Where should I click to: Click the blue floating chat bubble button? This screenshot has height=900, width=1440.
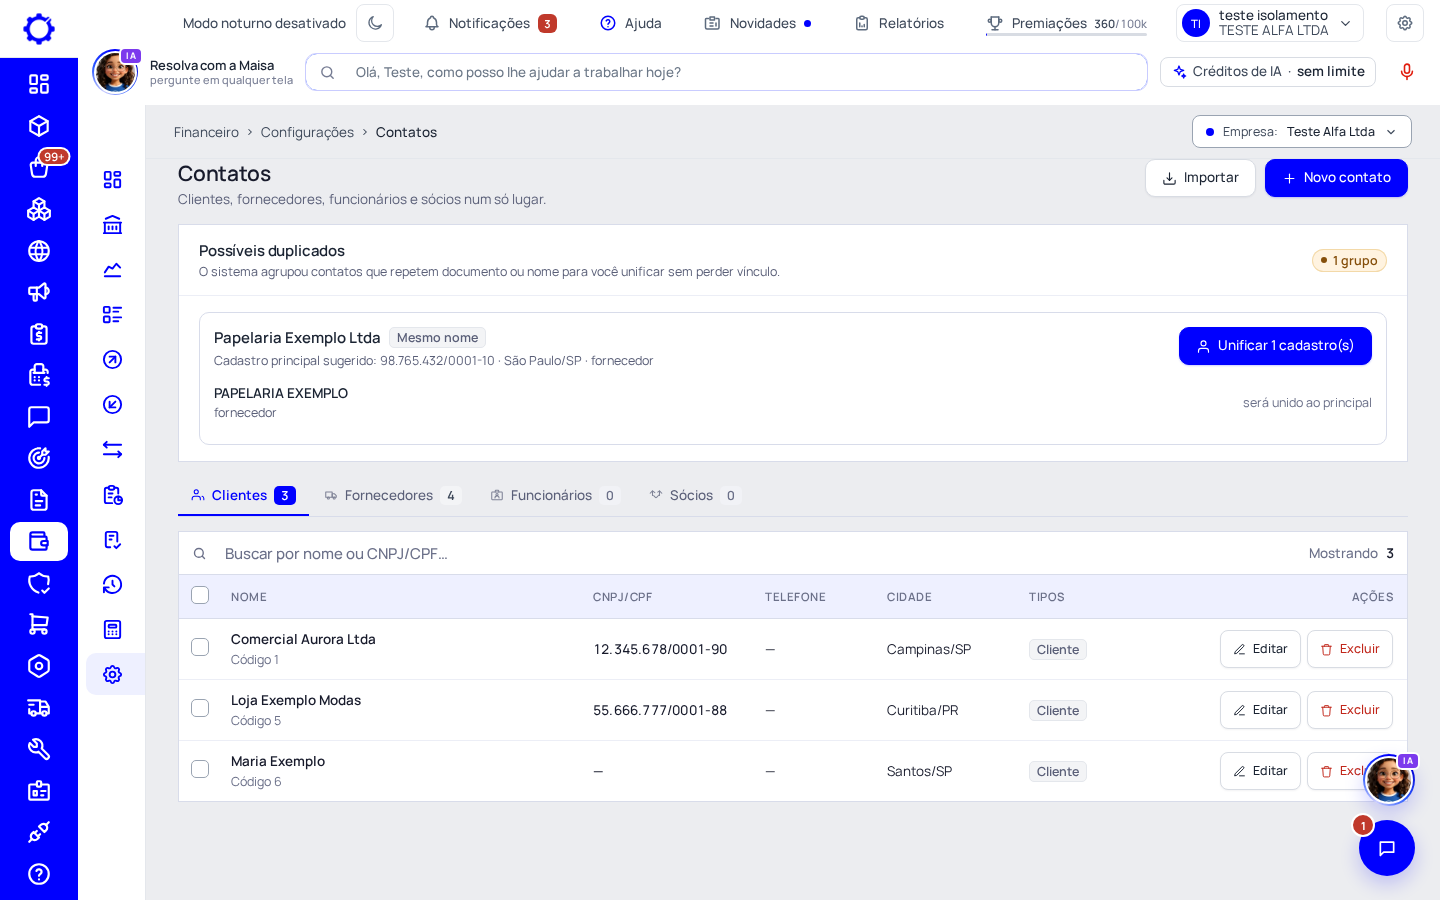[x=1387, y=848]
